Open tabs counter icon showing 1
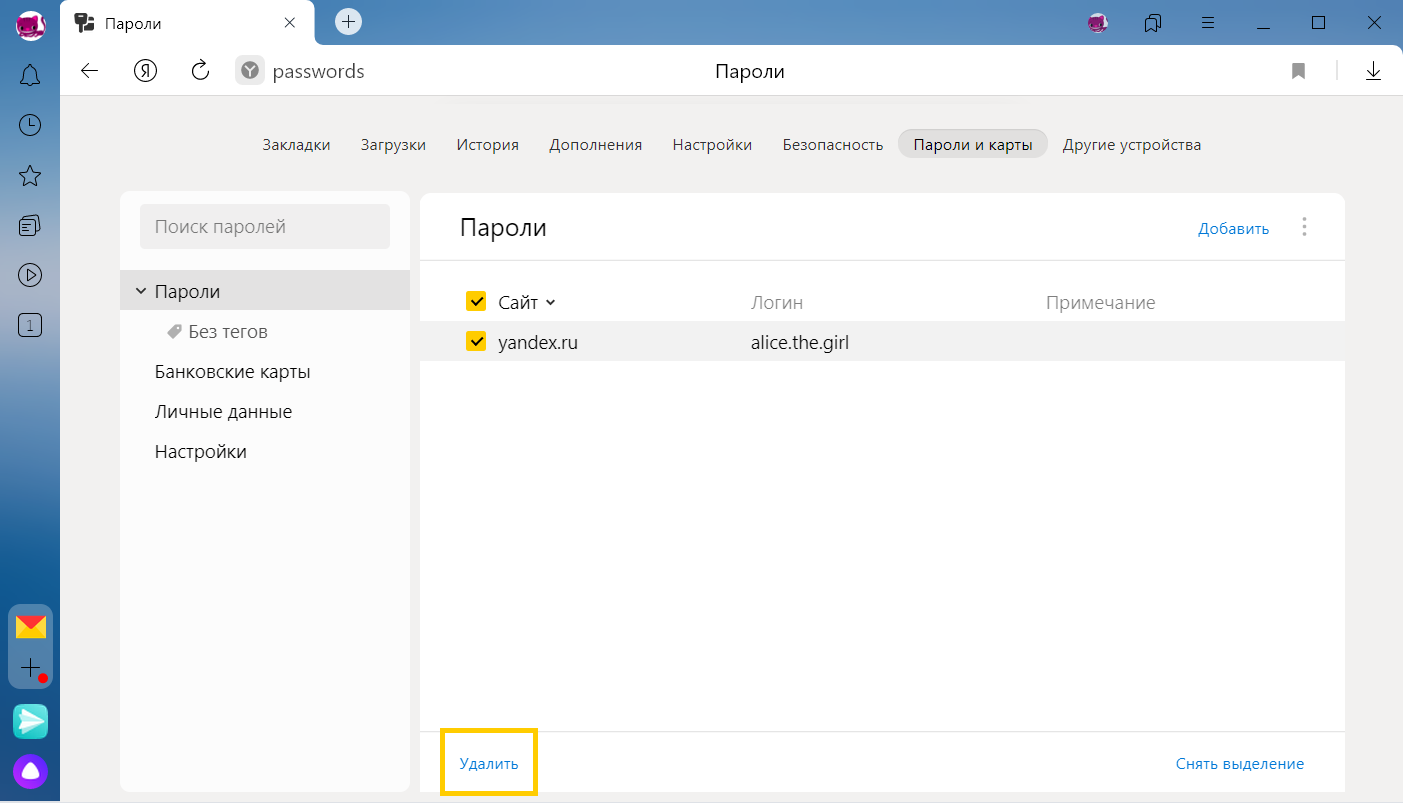Screen dimensions: 1403x803 pyautogui.click(x=30, y=324)
